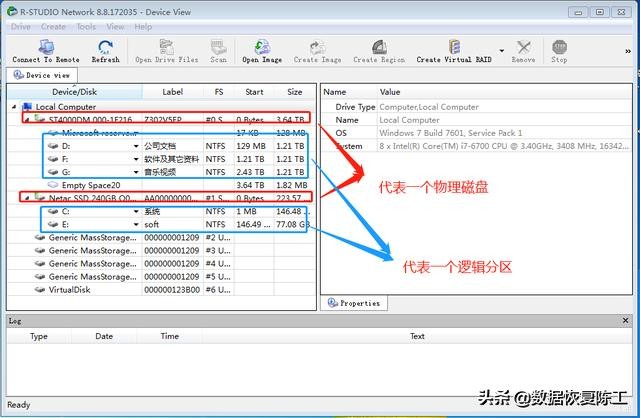Sort by Device/Disk column header
640x418 pixels.
click(75, 92)
